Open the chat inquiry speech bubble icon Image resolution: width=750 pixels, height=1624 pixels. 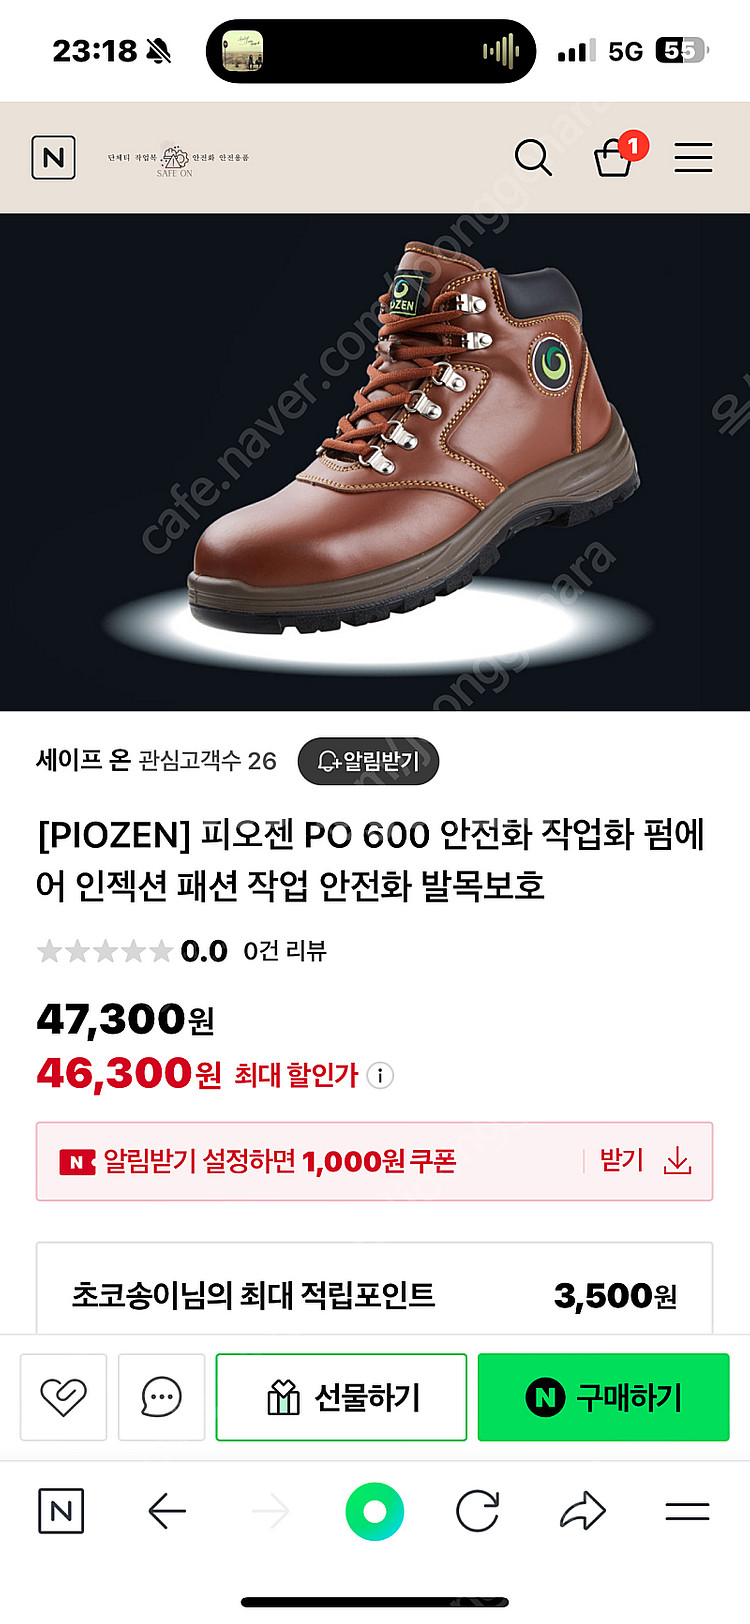point(161,1397)
